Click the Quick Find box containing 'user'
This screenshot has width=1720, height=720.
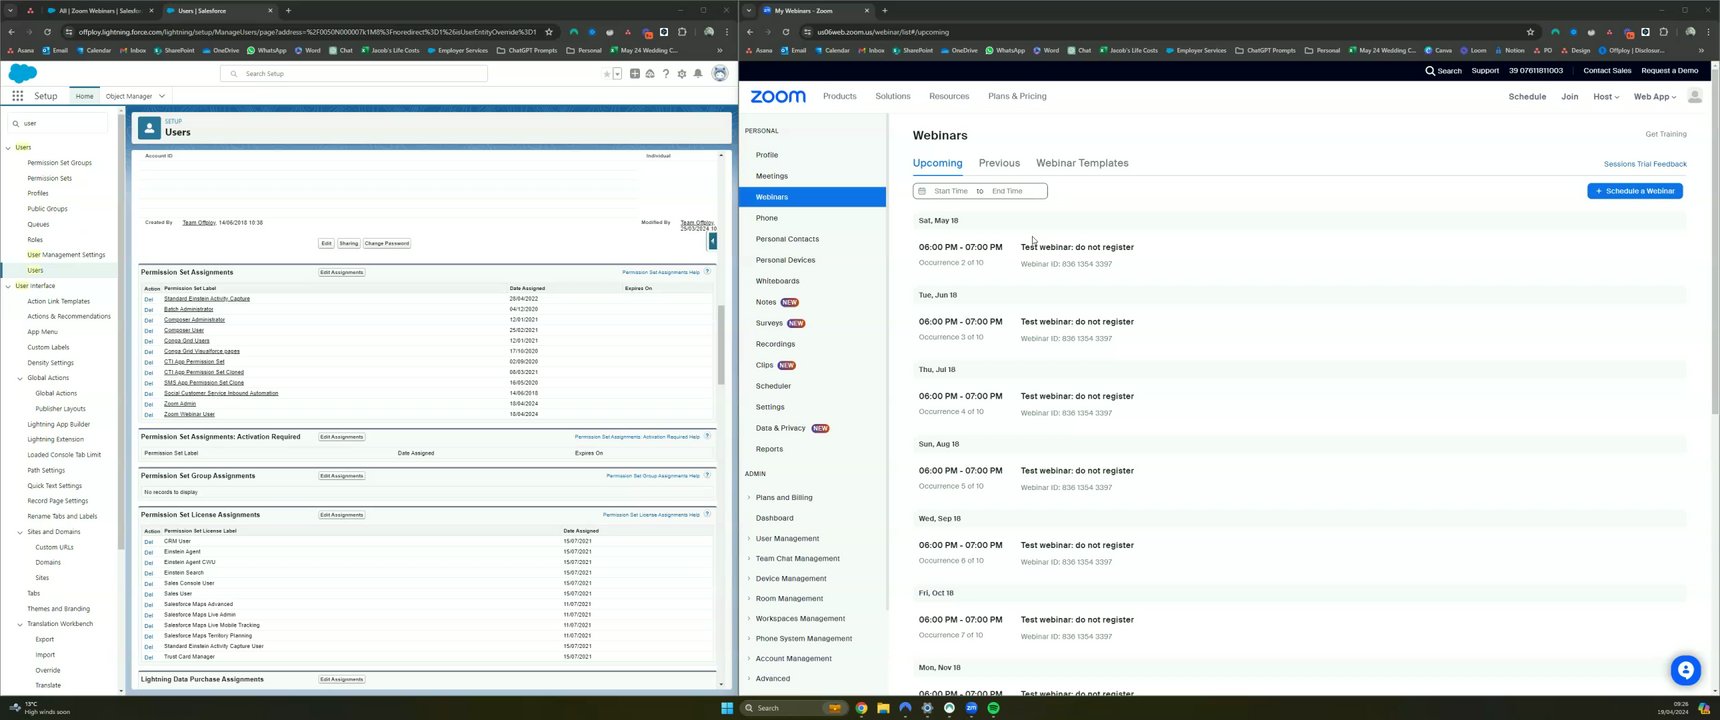click(x=58, y=123)
